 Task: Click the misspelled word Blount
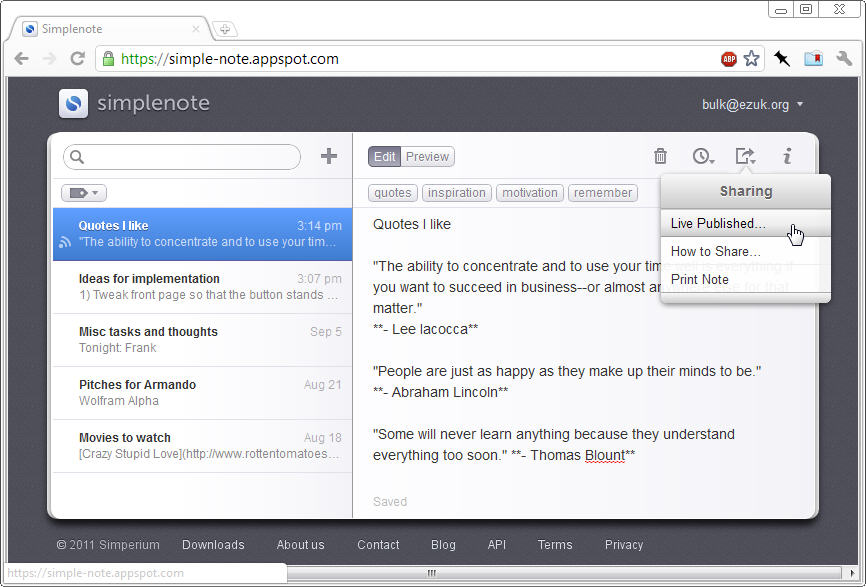point(604,456)
